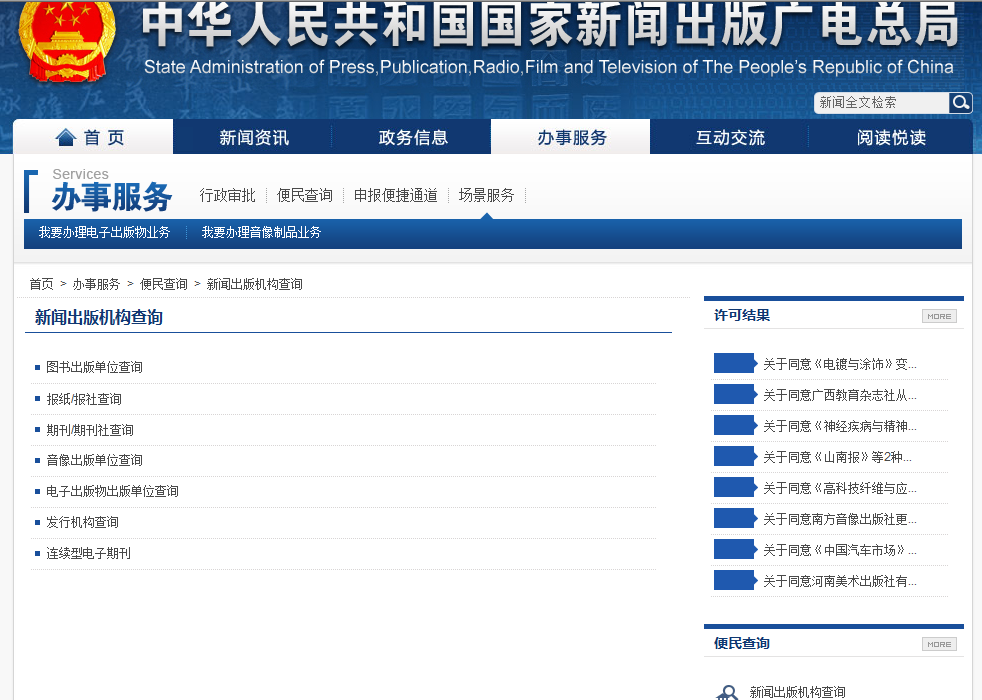The width and height of the screenshot is (982, 700).
Task: Open the 互动交流 navigation tab
Action: tap(730, 137)
